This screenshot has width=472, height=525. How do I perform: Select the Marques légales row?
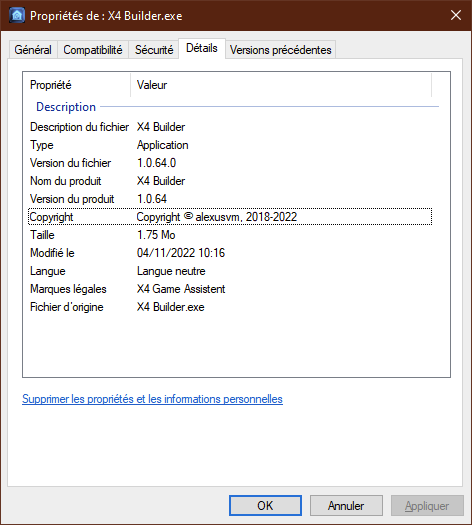coord(230,289)
